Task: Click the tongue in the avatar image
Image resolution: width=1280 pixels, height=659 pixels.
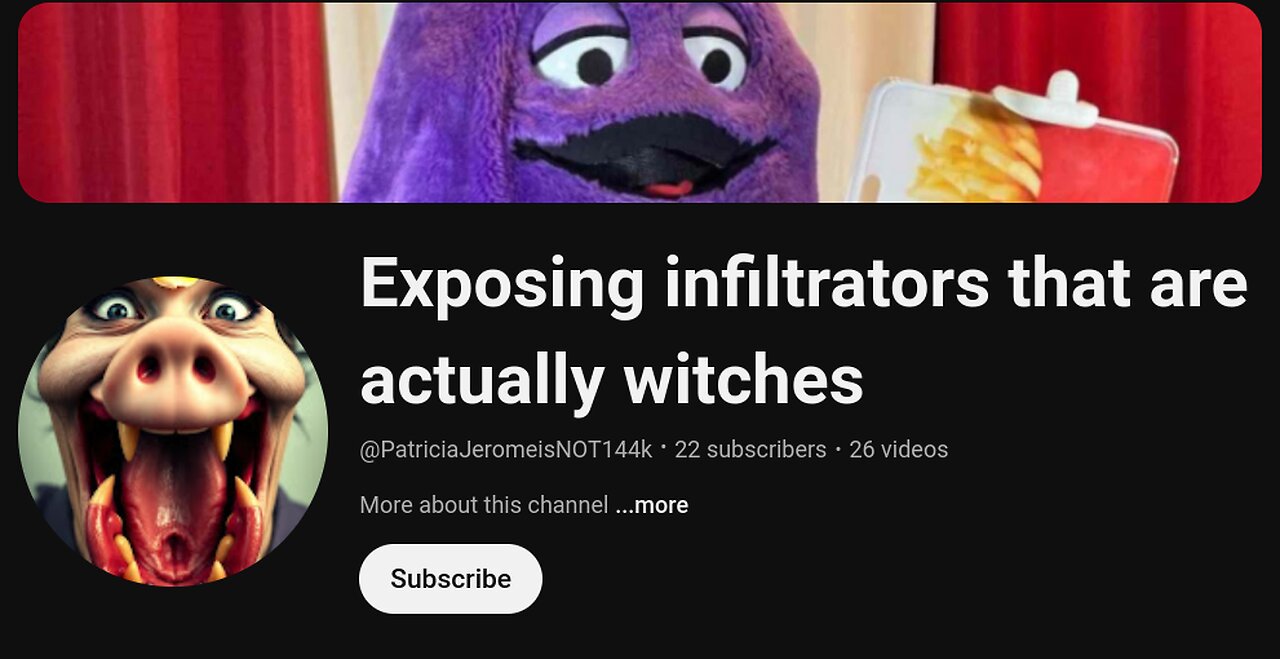Action: coord(174,500)
